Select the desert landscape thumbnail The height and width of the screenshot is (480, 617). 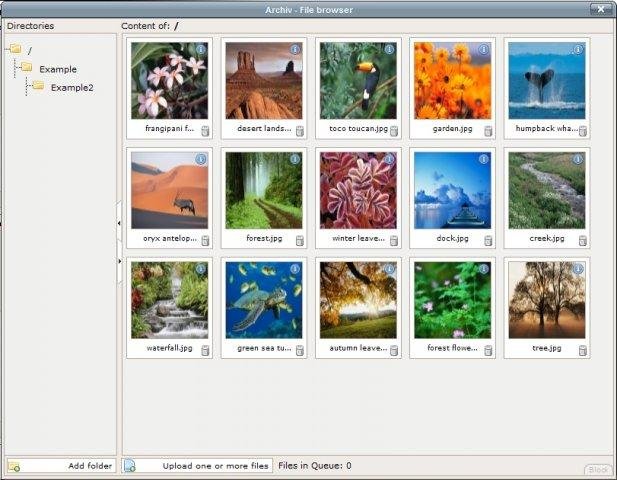tap(264, 81)
